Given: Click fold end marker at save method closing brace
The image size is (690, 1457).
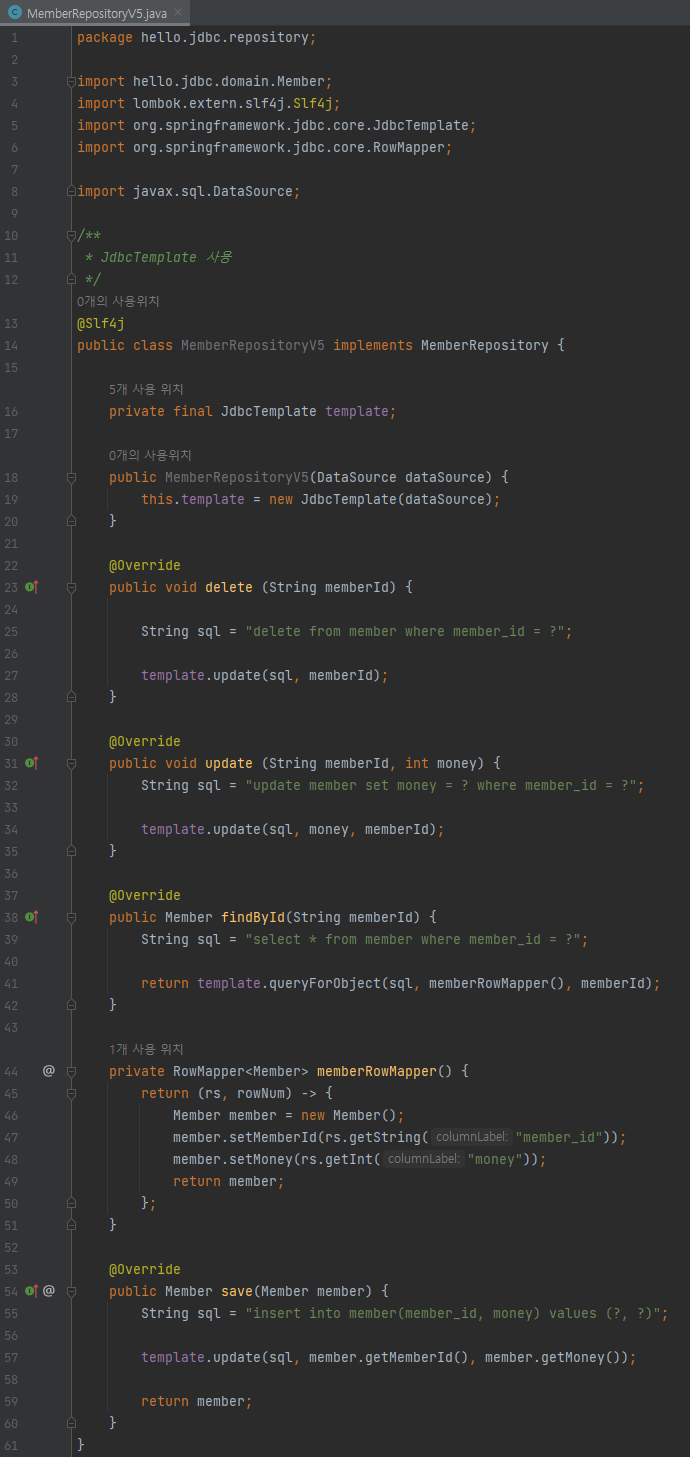Looking at the screenshot, I should [x=71, y=1423].
